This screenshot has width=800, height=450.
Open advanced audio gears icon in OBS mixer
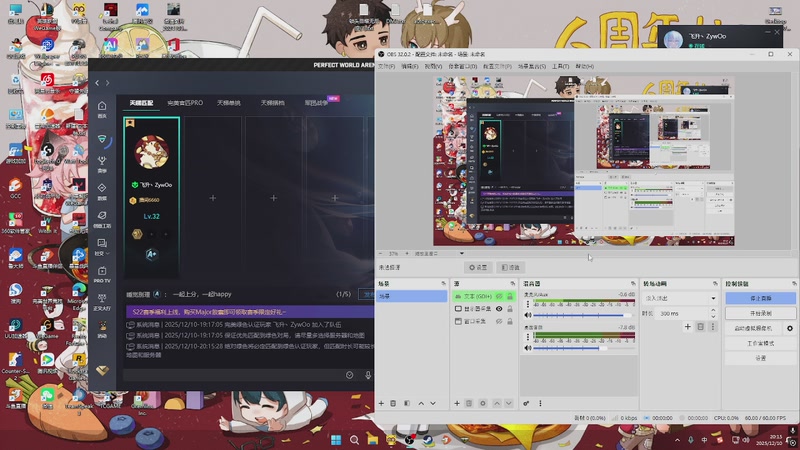point(526,403)
